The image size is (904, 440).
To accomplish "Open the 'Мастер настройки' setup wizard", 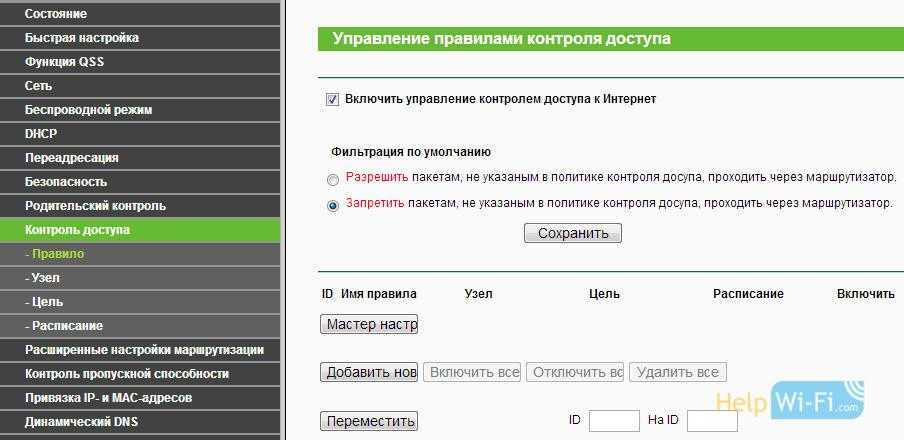I will click(369, 325).
